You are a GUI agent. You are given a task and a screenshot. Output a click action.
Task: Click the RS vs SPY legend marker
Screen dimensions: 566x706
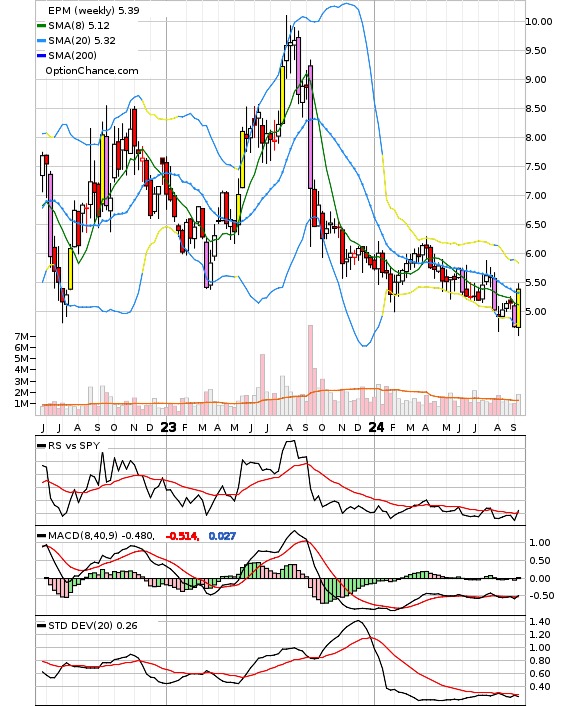coord(41,446)
